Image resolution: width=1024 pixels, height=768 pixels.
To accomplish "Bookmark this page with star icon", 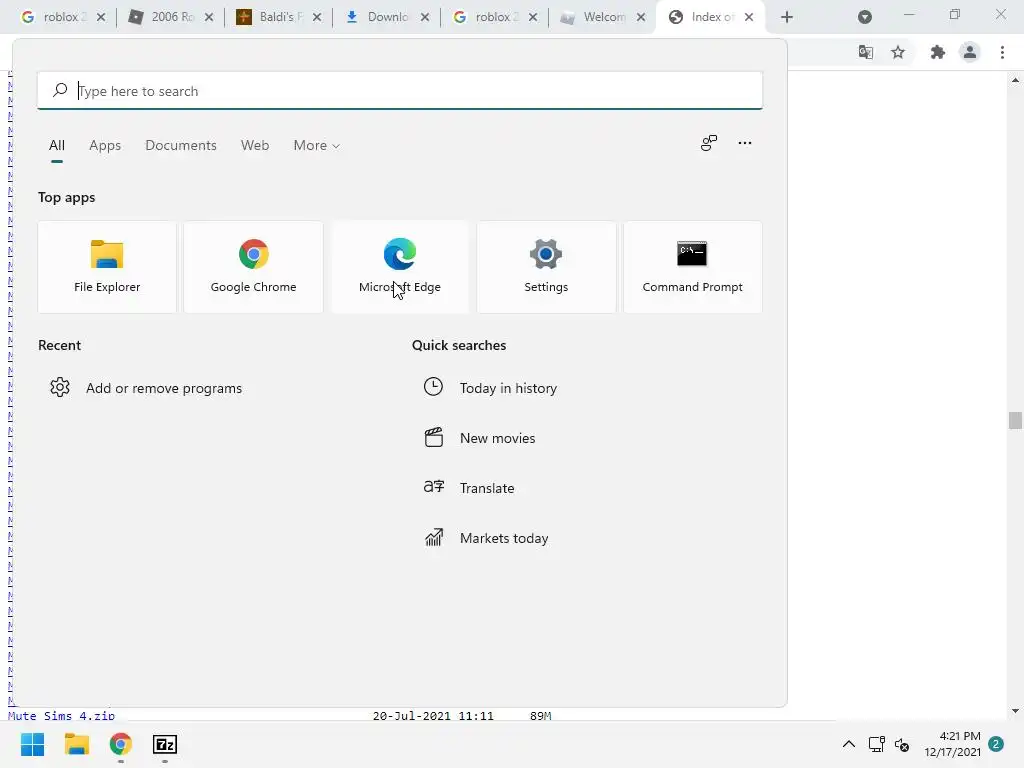I will pyautogui.click(x=898, y=52).
